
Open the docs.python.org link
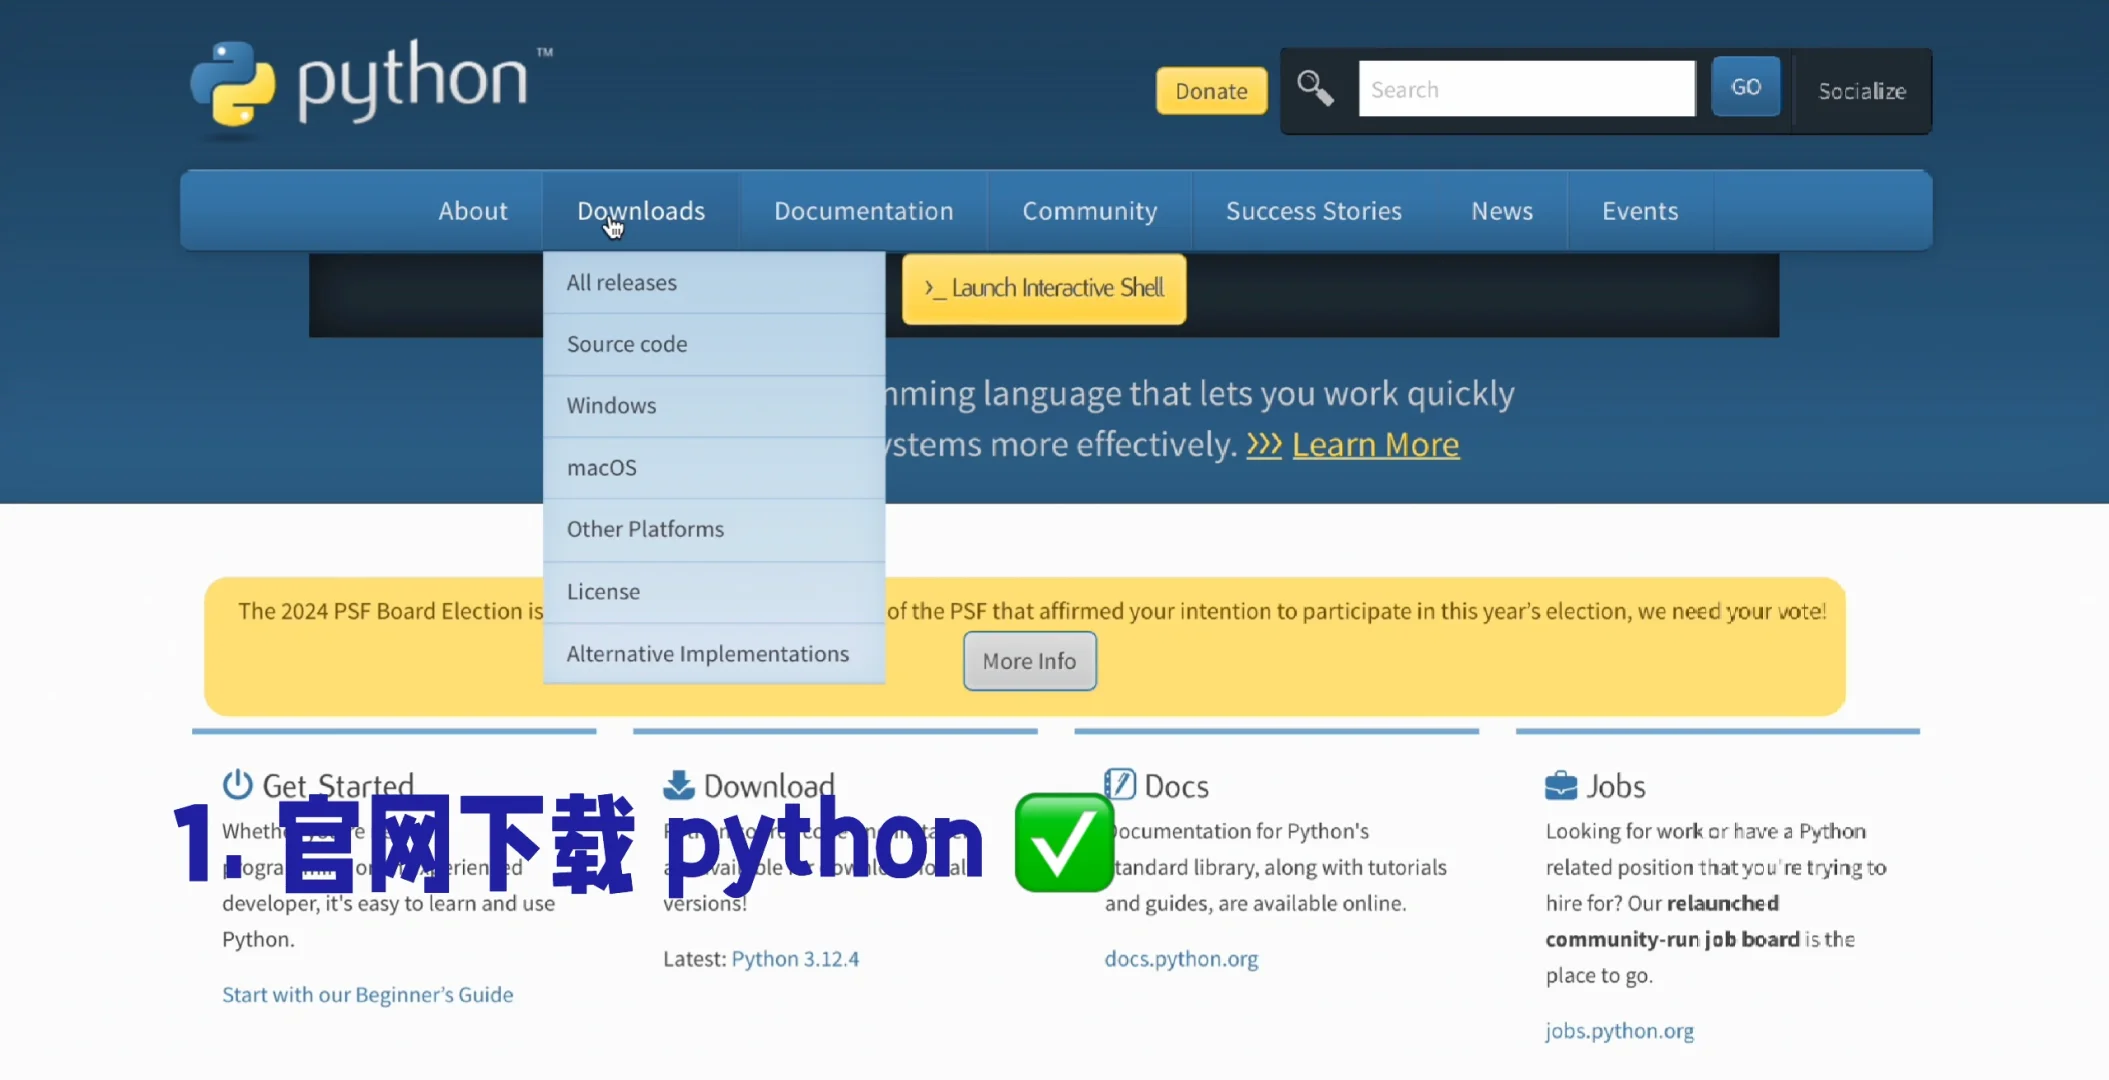point(1181,958)
